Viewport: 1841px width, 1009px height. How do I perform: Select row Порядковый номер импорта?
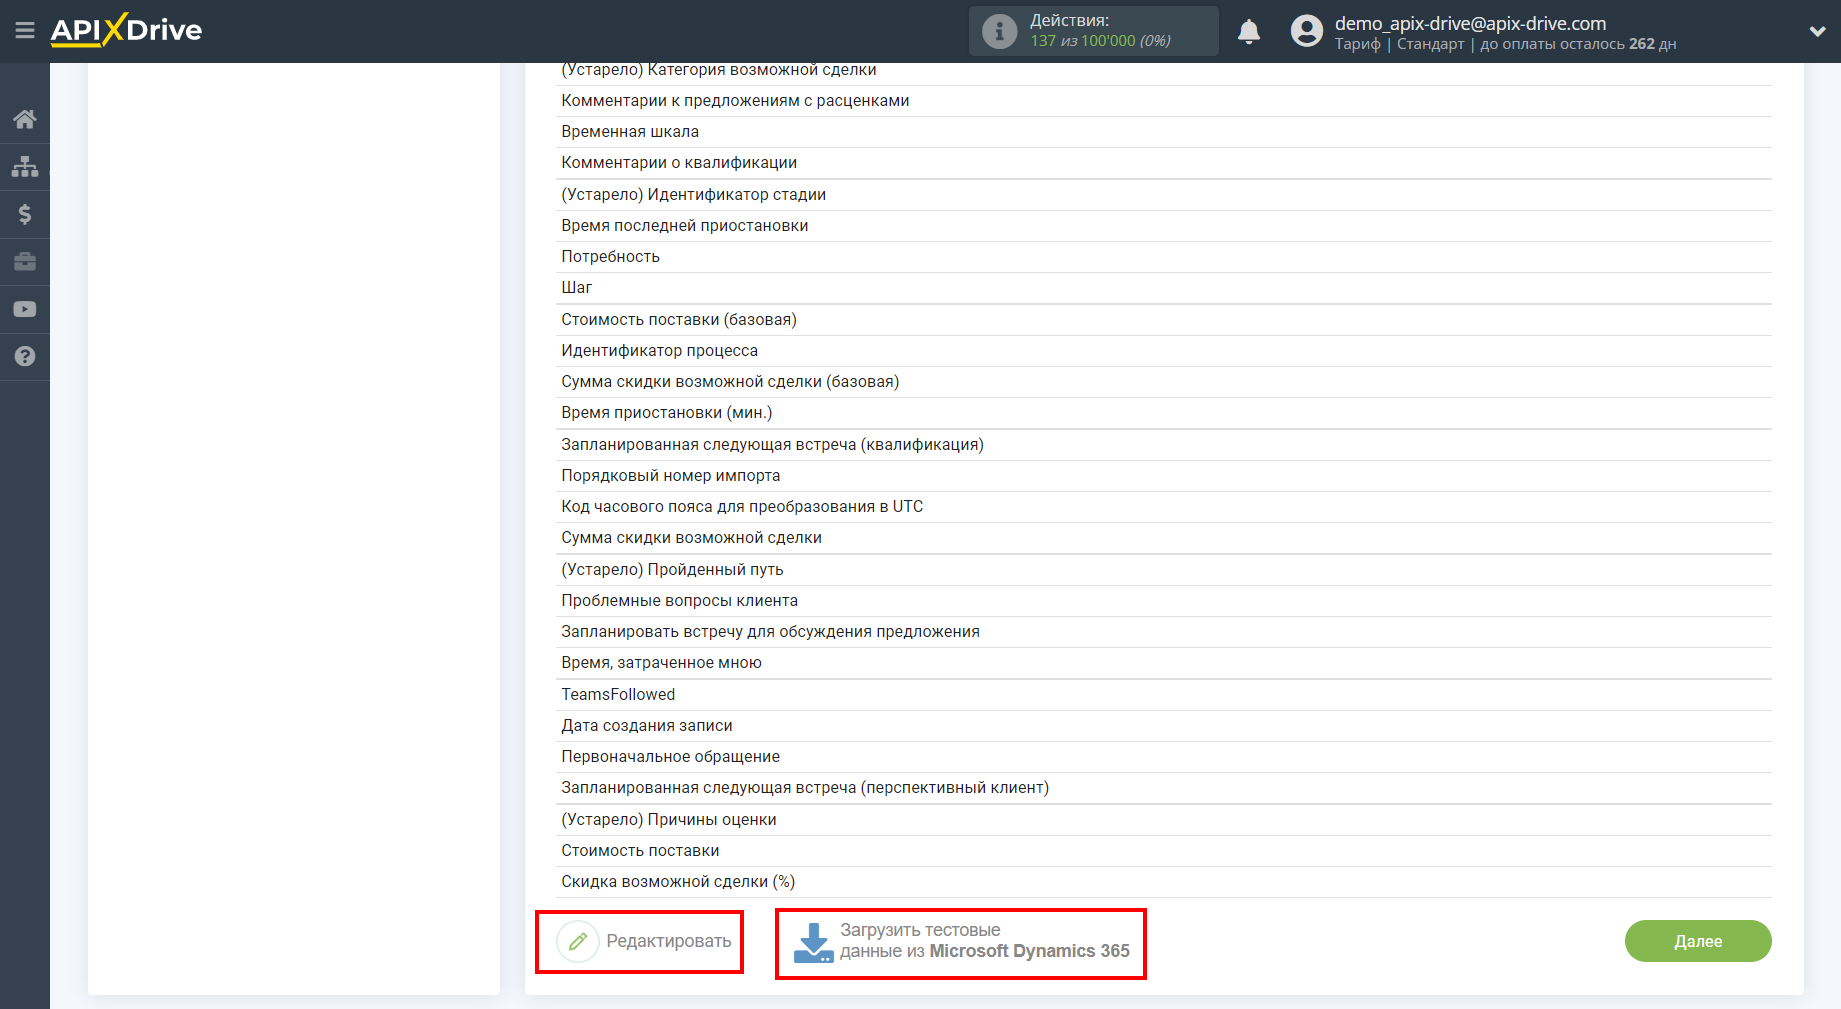(1164, 476)
